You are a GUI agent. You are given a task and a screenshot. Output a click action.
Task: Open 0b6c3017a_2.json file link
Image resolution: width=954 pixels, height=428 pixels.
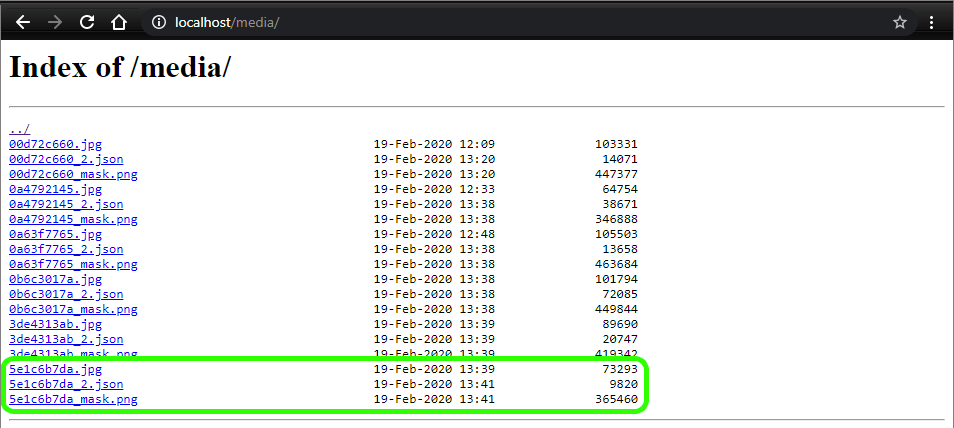click(x=66, y=295)
